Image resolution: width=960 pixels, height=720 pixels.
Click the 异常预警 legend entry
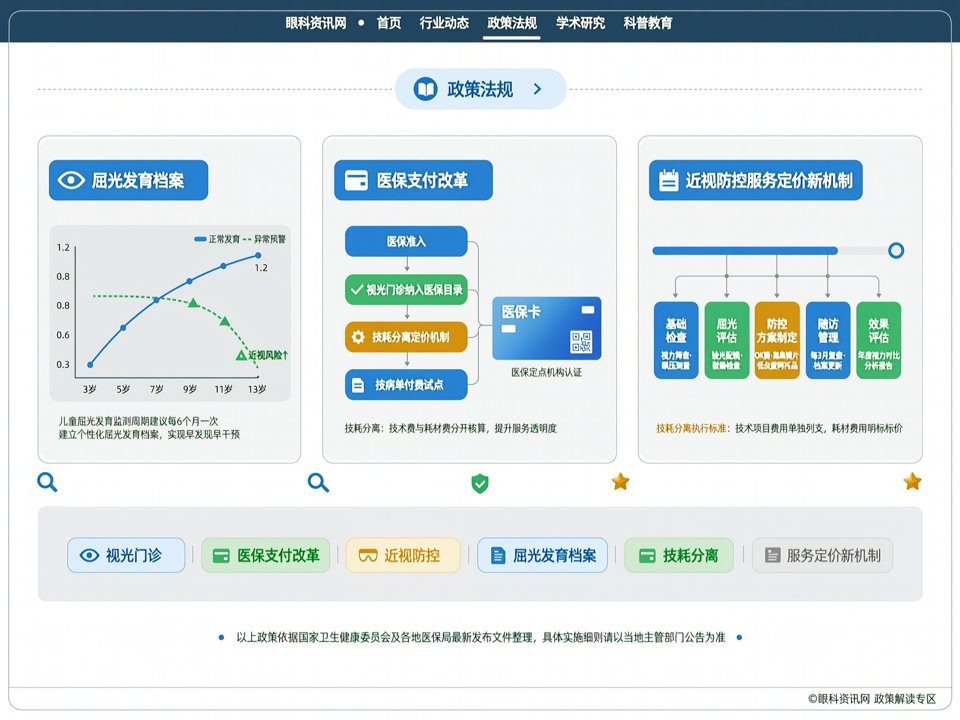264,239
